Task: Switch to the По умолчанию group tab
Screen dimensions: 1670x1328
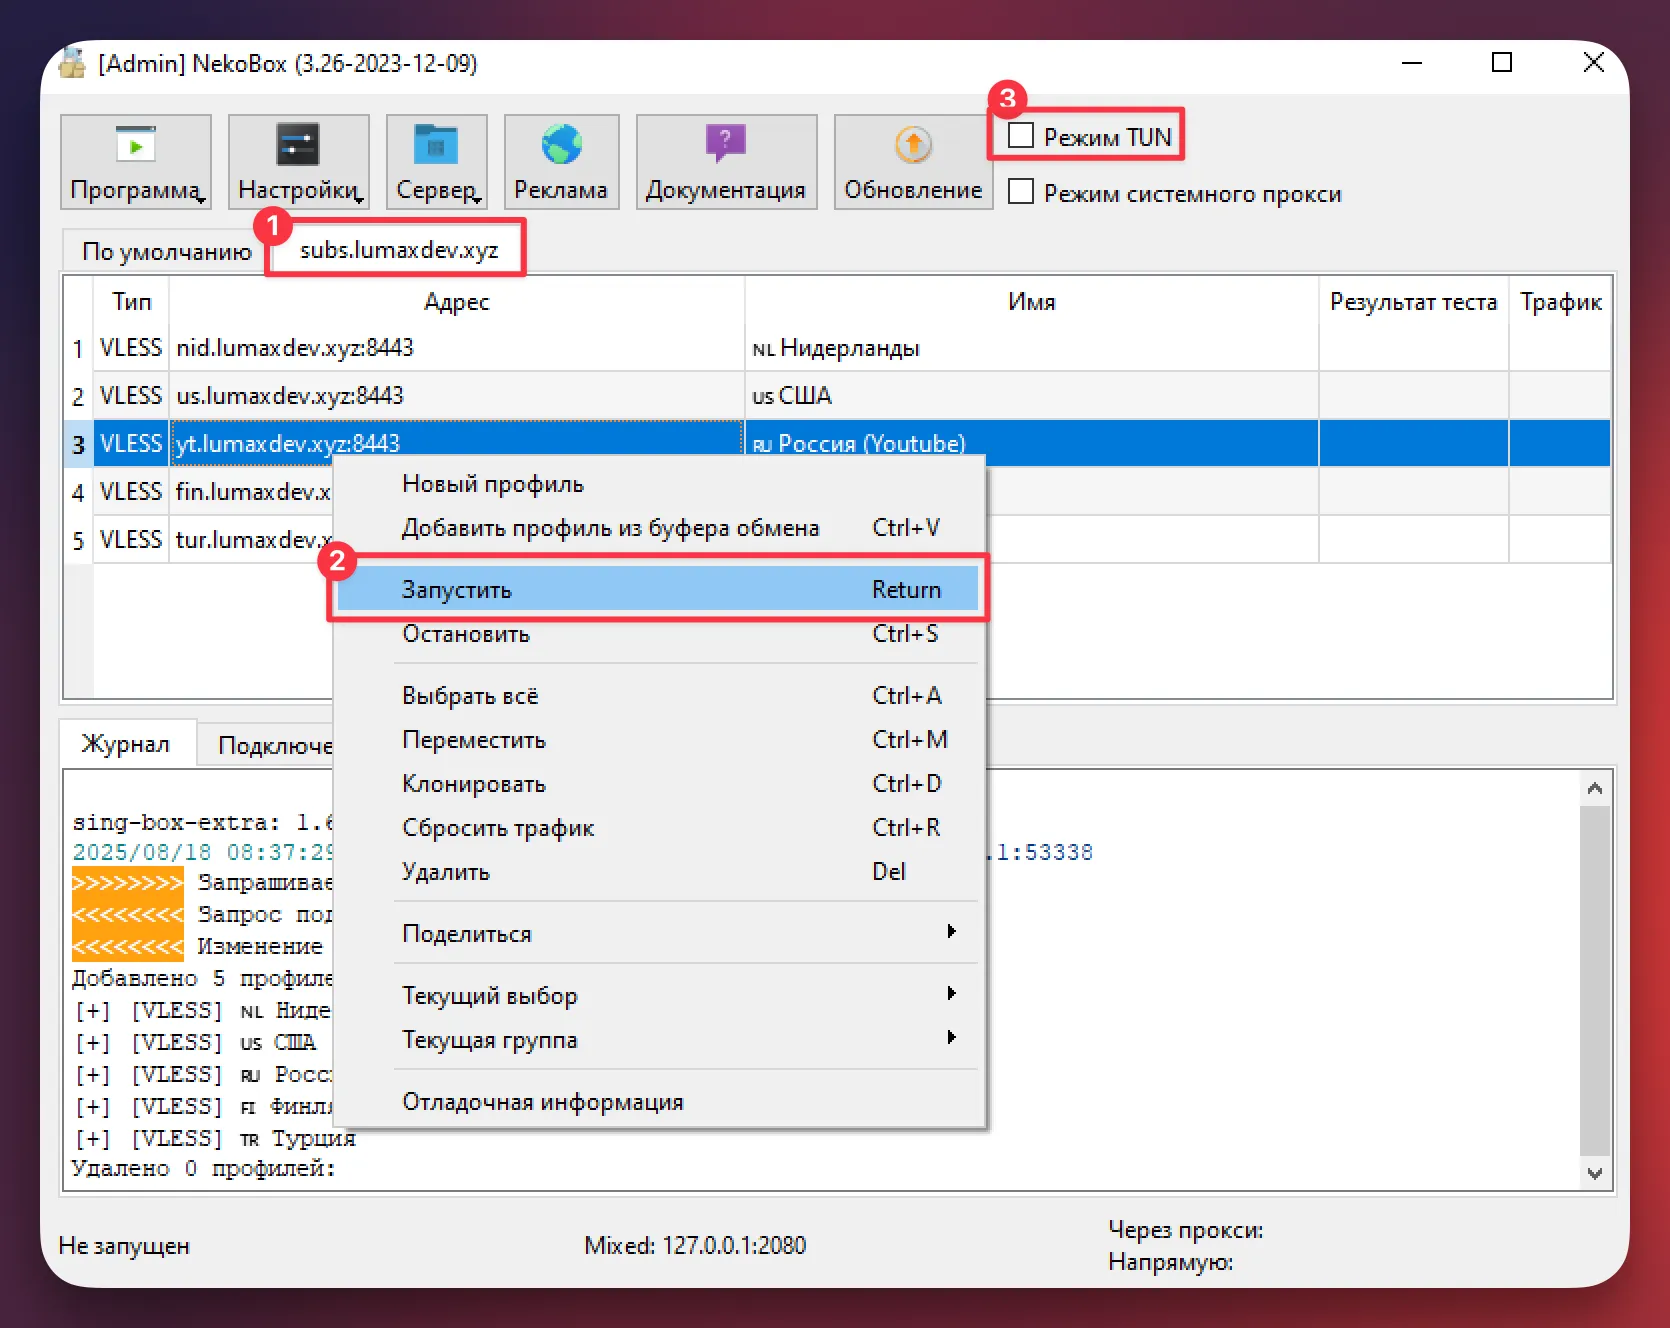Action: pos(167,251)
